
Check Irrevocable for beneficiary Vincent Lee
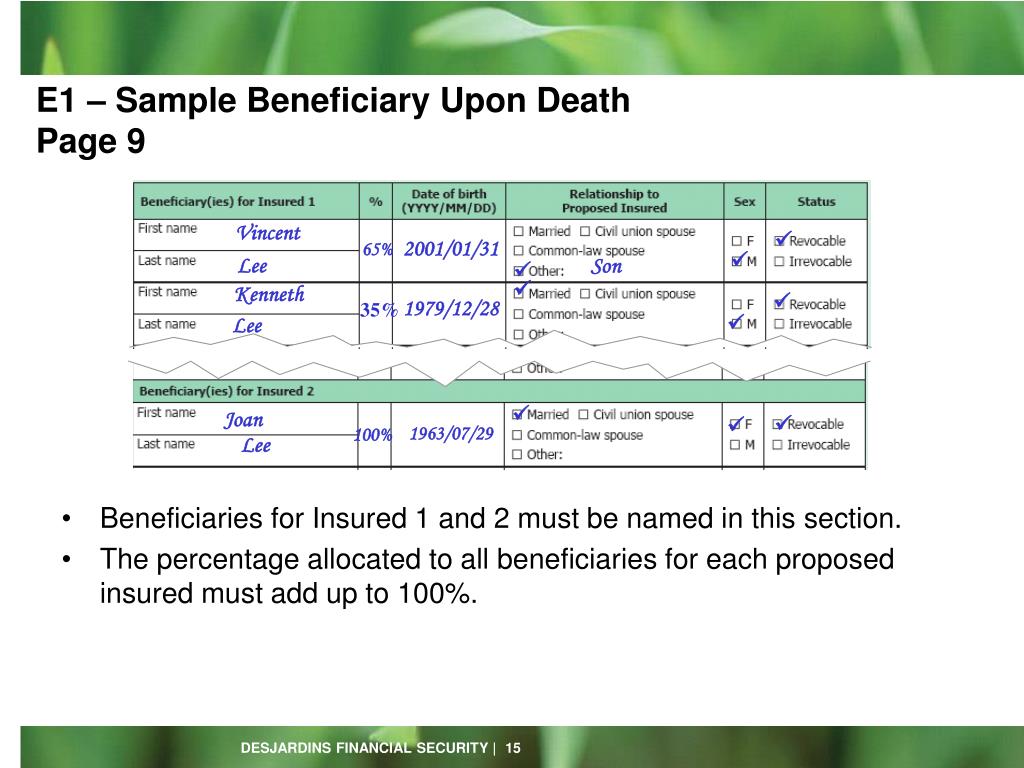coord(779,261)
